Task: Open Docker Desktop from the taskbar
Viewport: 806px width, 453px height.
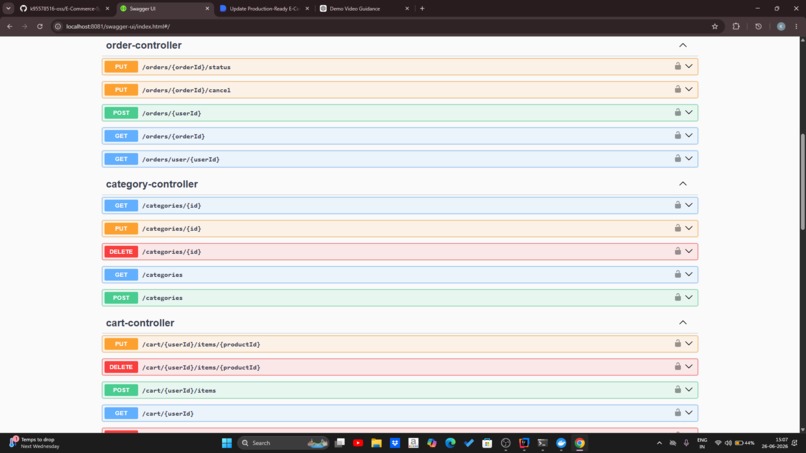Action: [x=561, y=443]
